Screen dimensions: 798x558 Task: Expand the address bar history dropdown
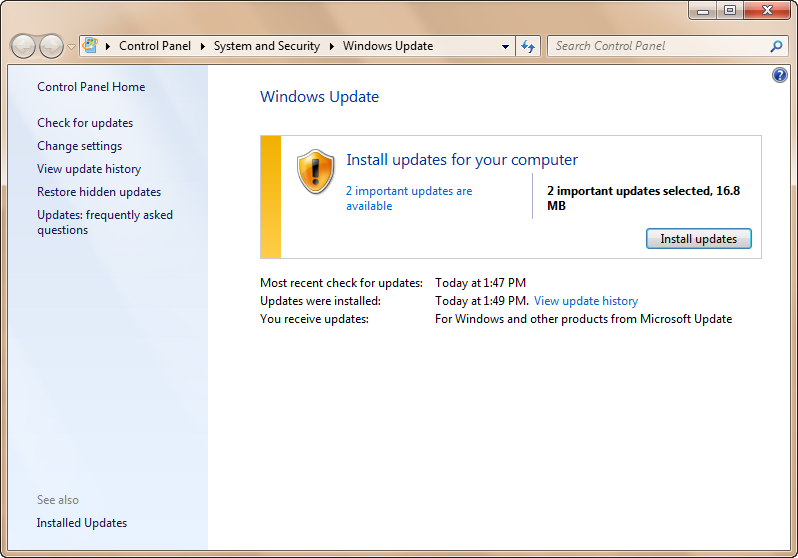point(505,47)
